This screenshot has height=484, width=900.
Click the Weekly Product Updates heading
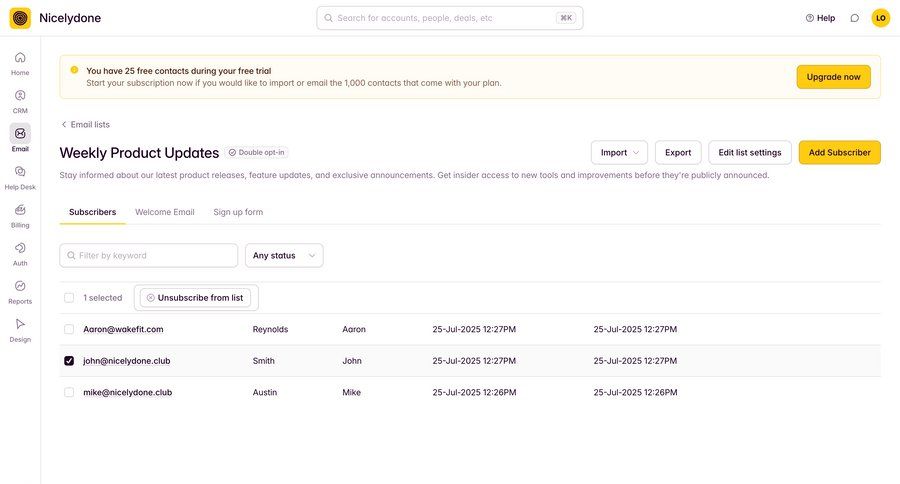click(139, 153)
